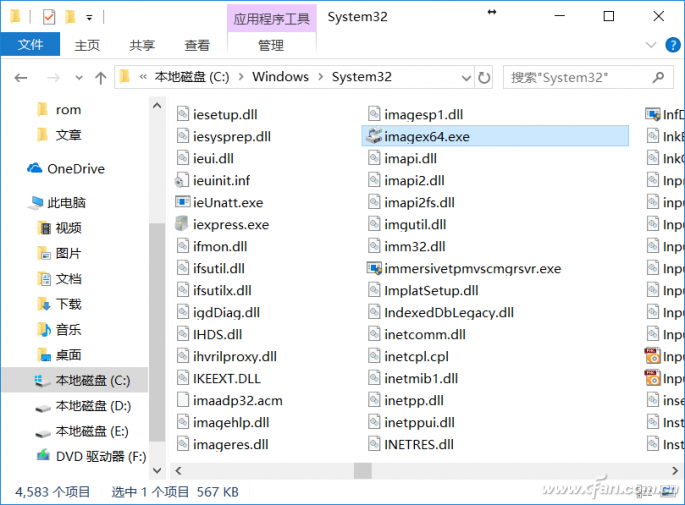
Task: Expand the address bar history dropdown
Action: coord(466,78)
